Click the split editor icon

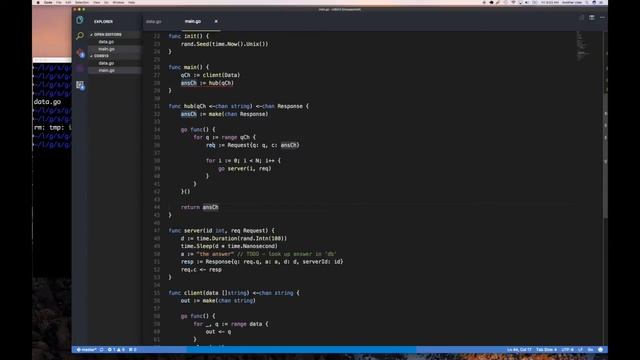coord(591,18)
